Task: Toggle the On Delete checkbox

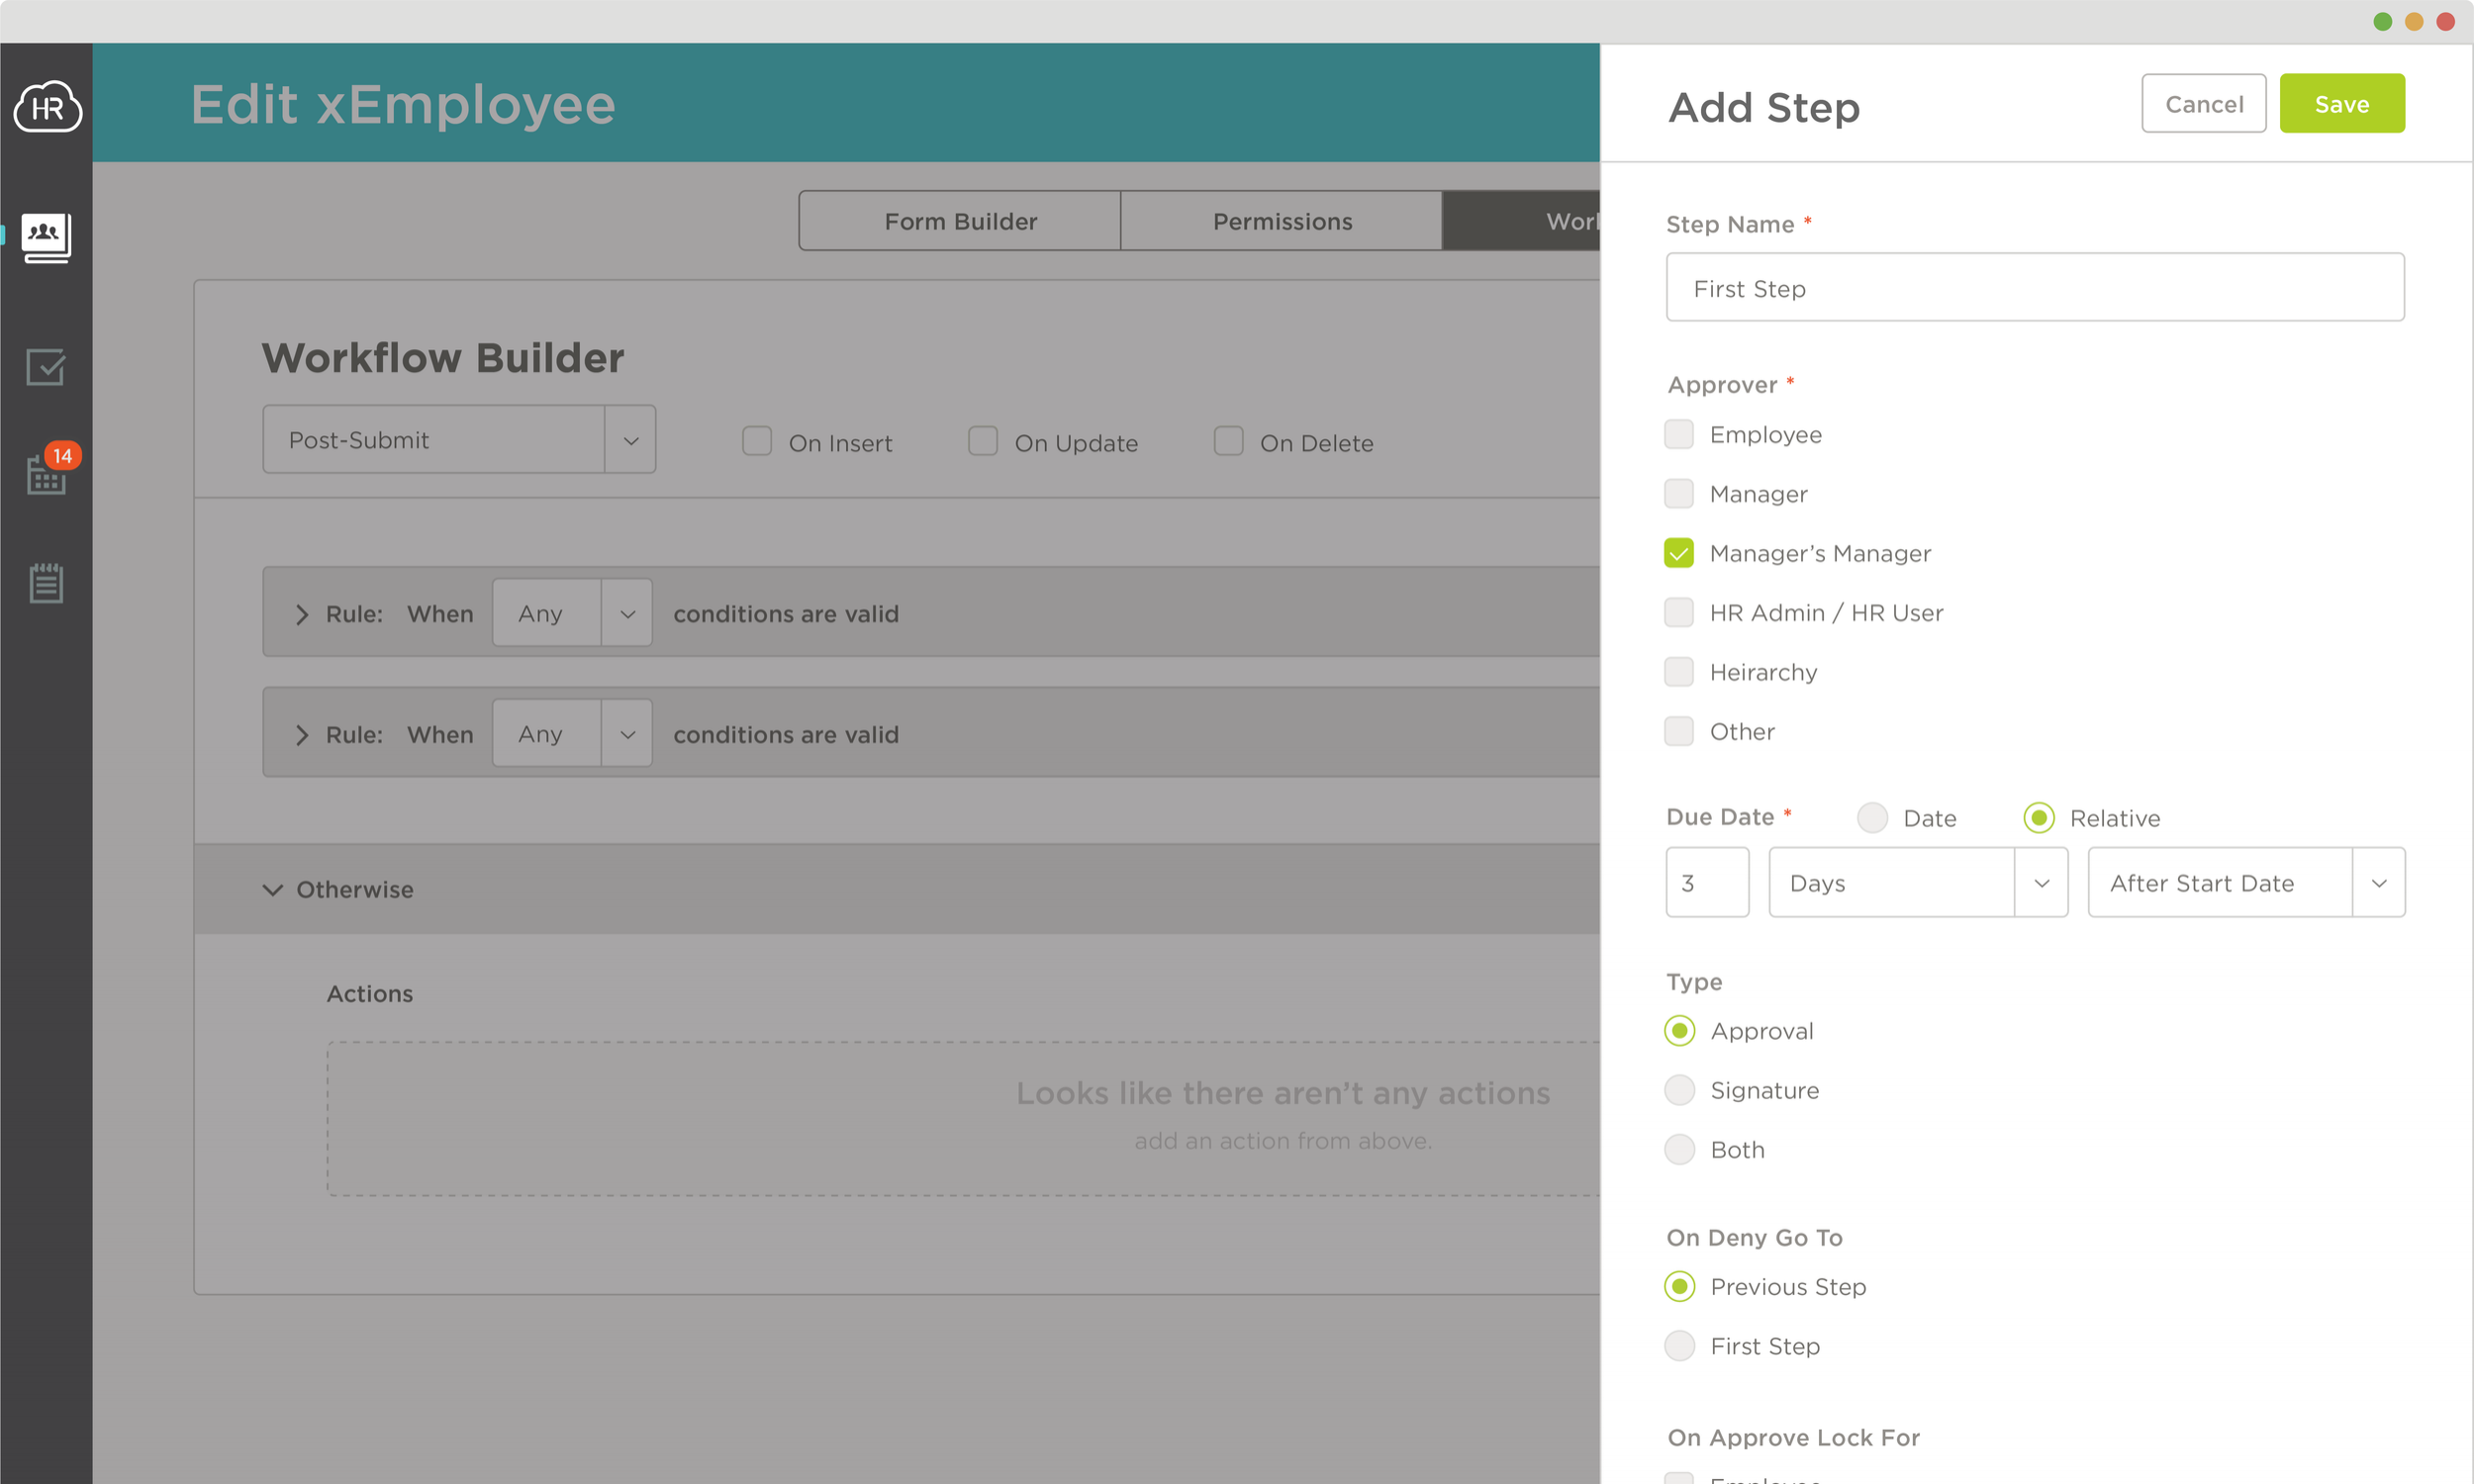Action: click(1228, 441)
